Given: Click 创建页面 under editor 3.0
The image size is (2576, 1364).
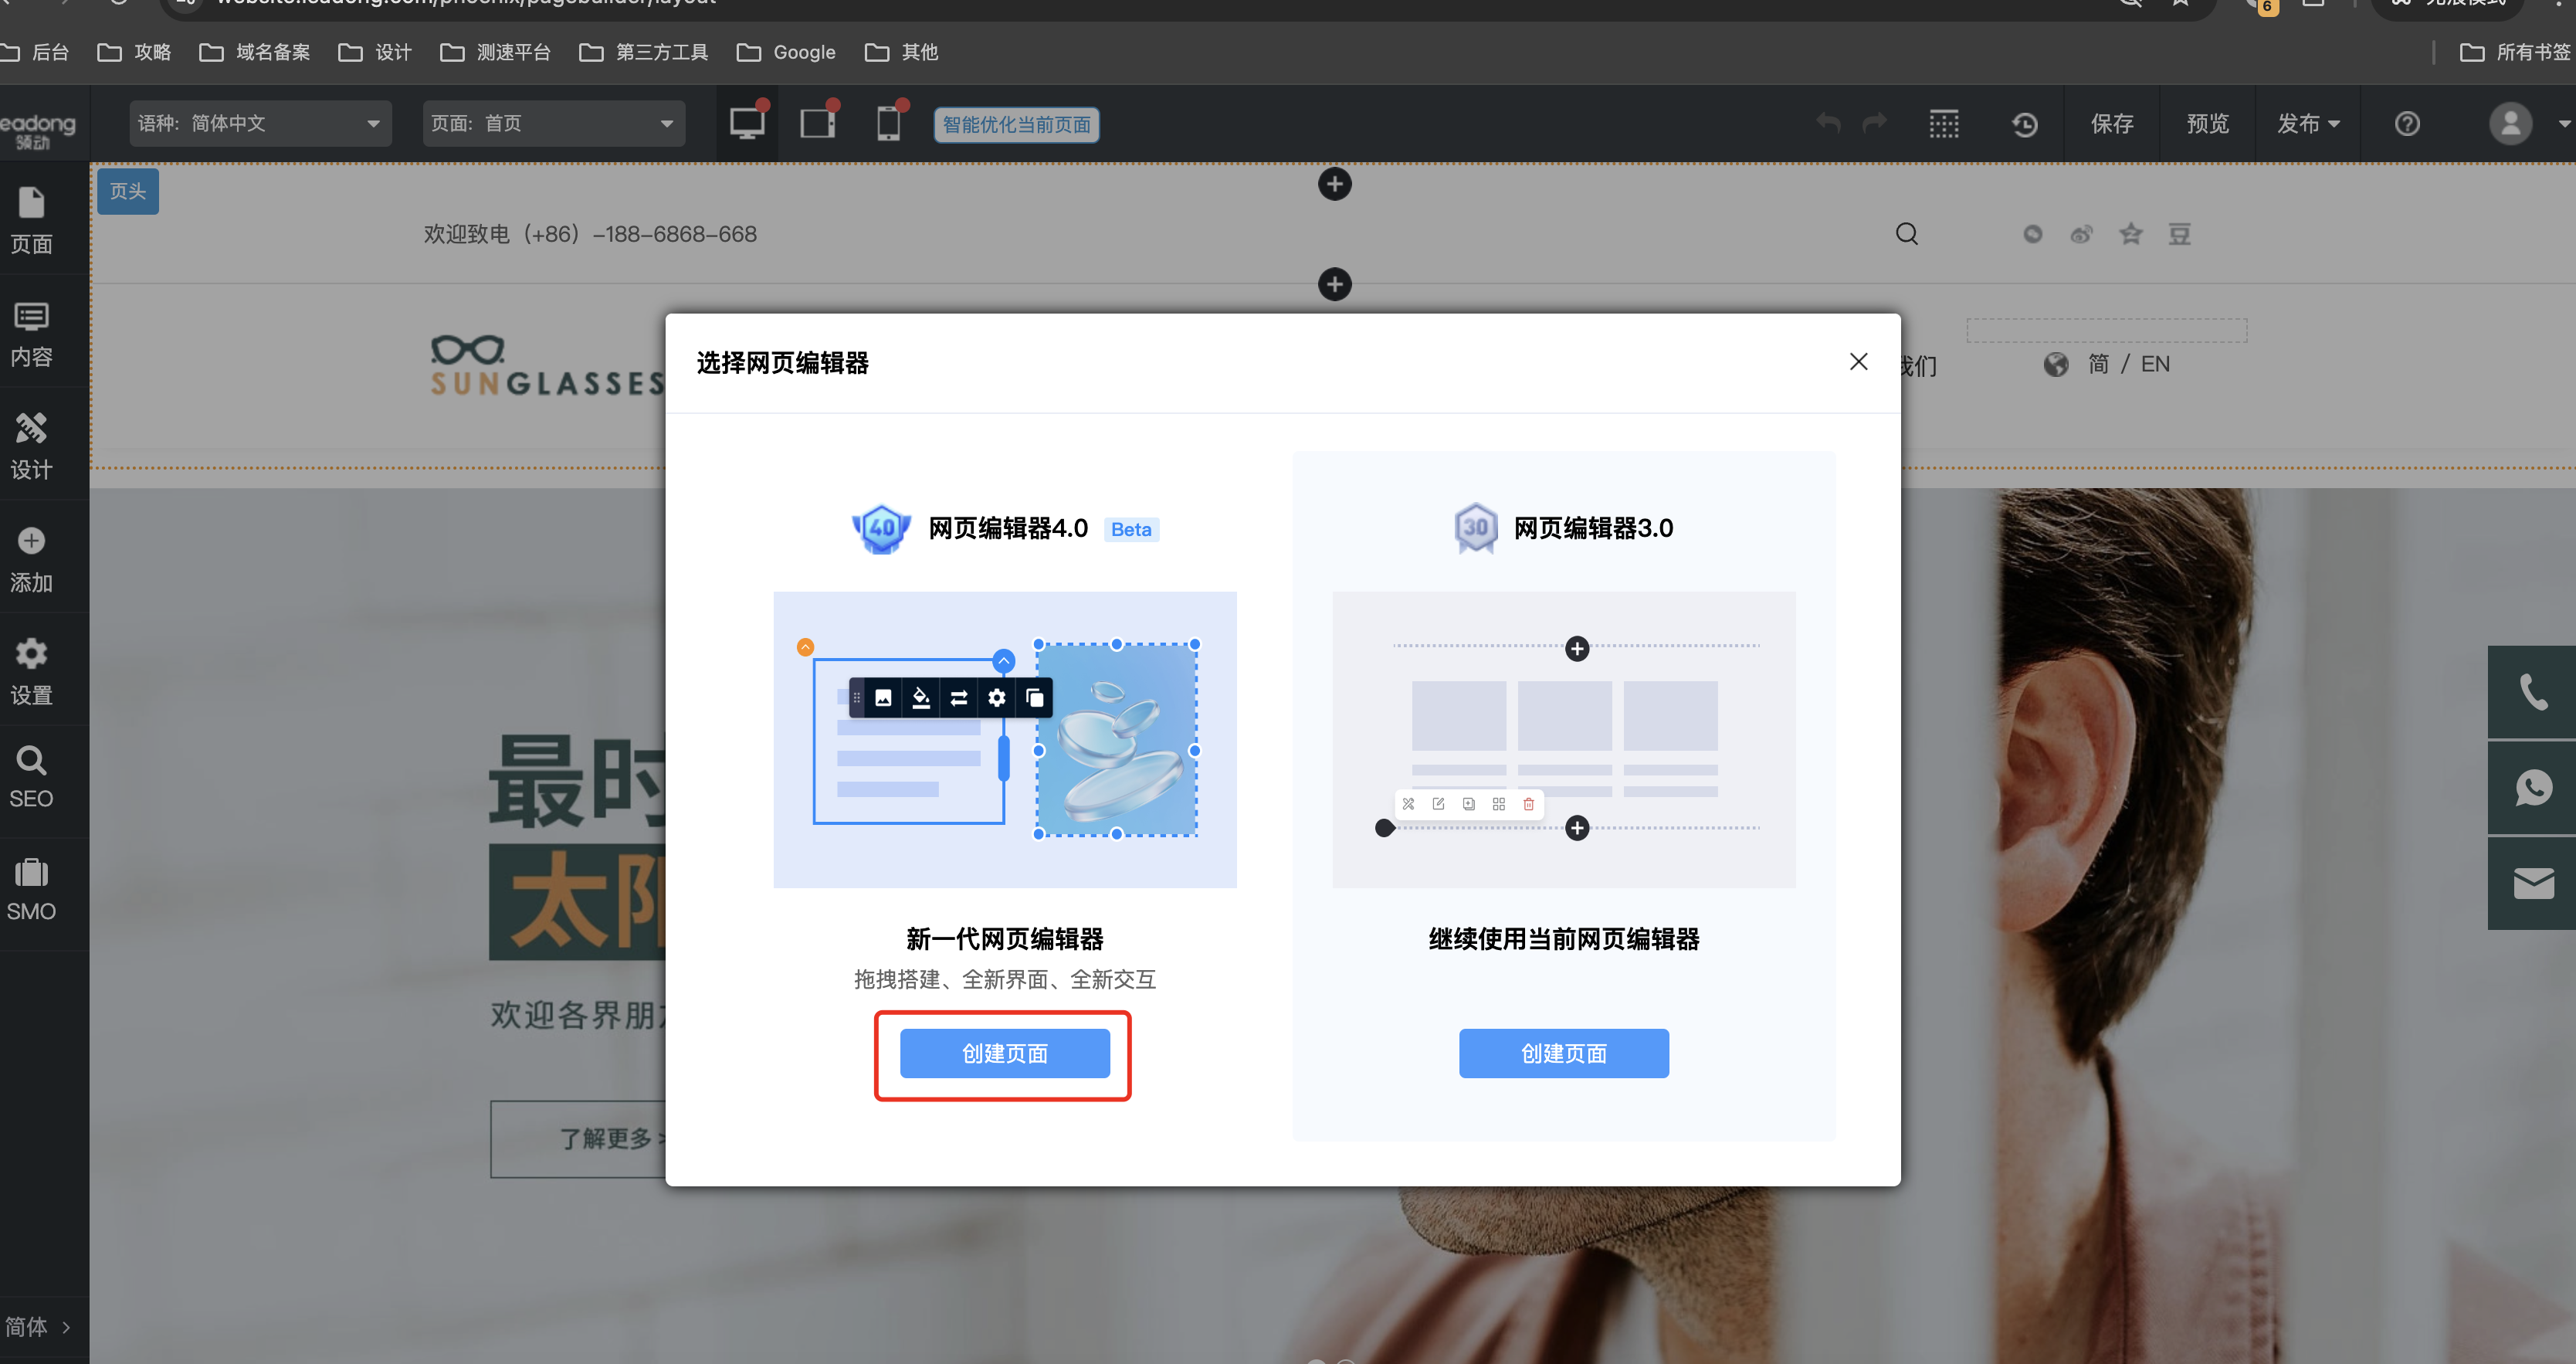Looking at the screenshot, I should point(1563,1053).
